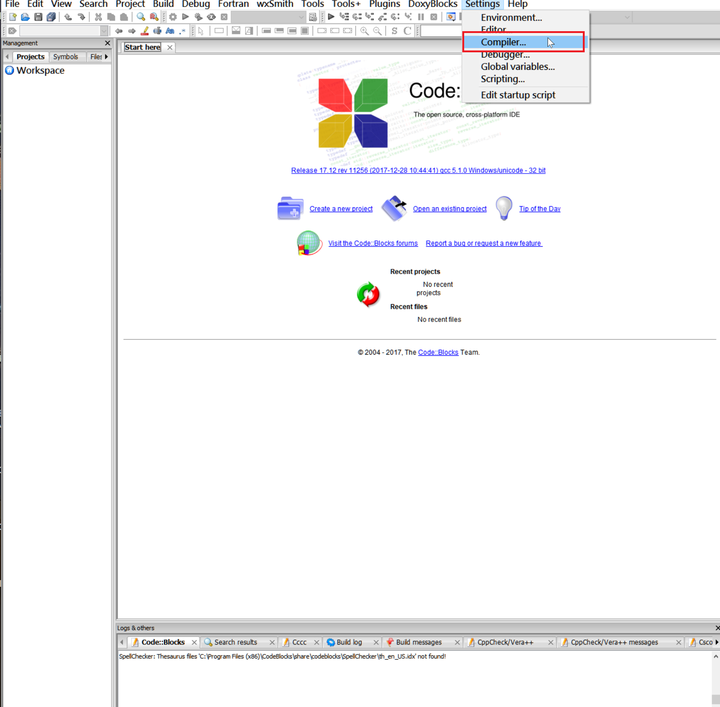Click the S source toggle icon
This screenshot has height=707, width=720.
pos(394,31)
